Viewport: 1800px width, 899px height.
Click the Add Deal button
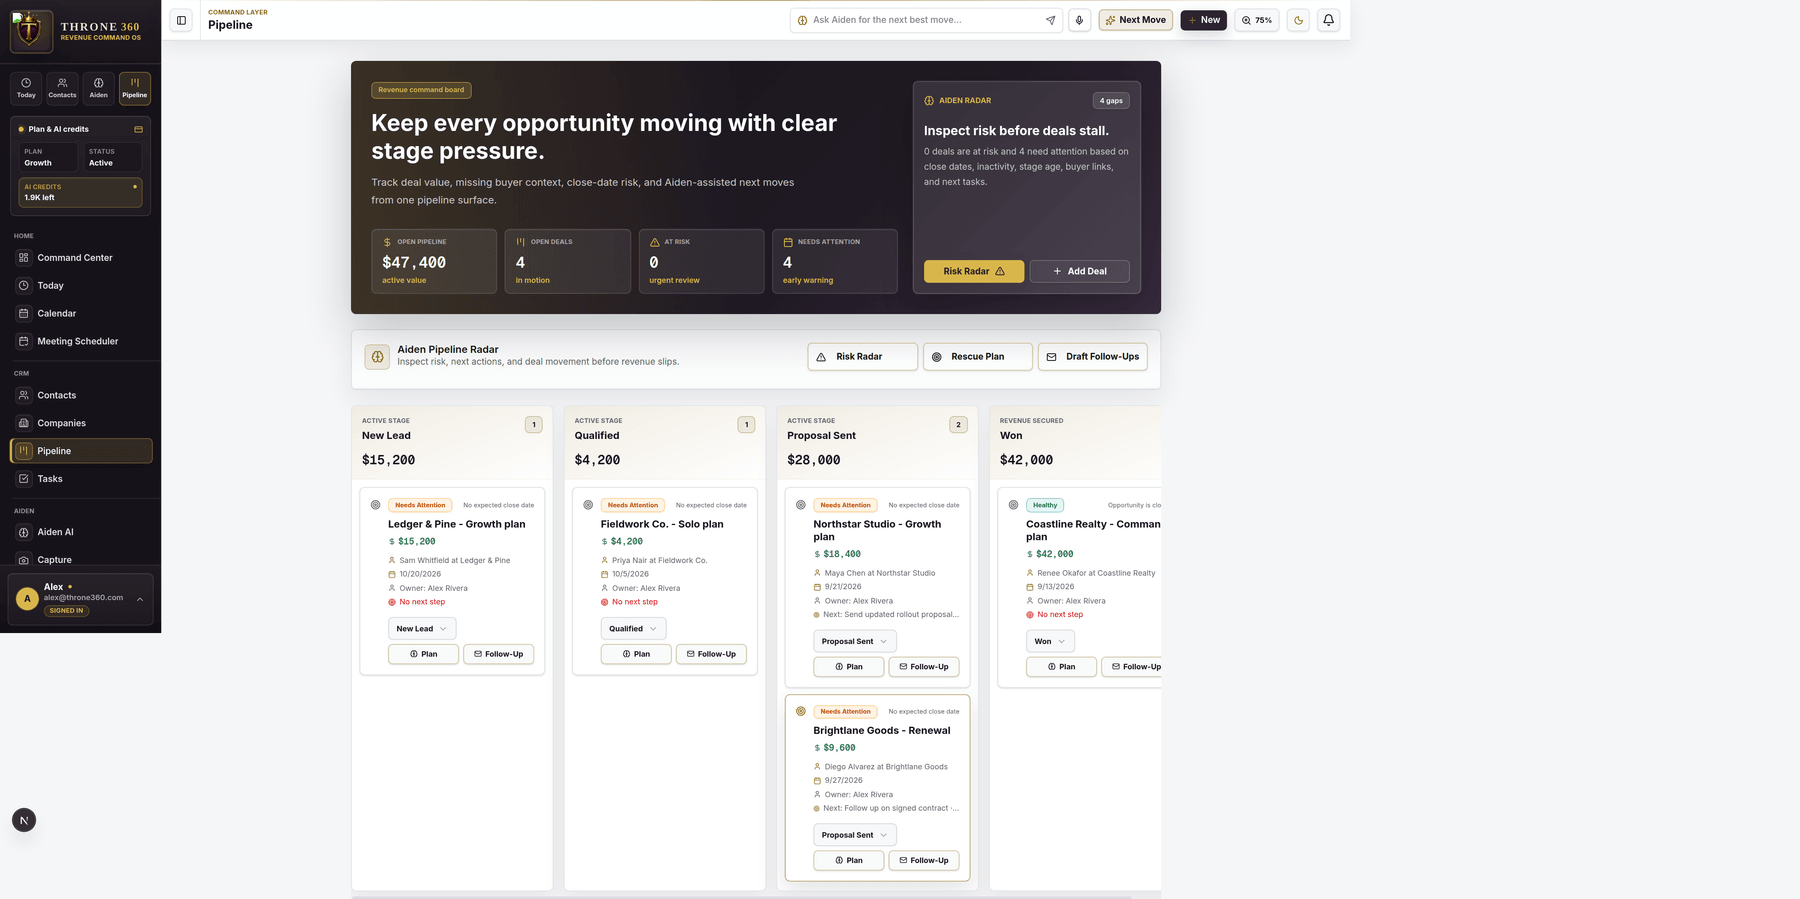pyautogui.click(x=1080, y=271)
